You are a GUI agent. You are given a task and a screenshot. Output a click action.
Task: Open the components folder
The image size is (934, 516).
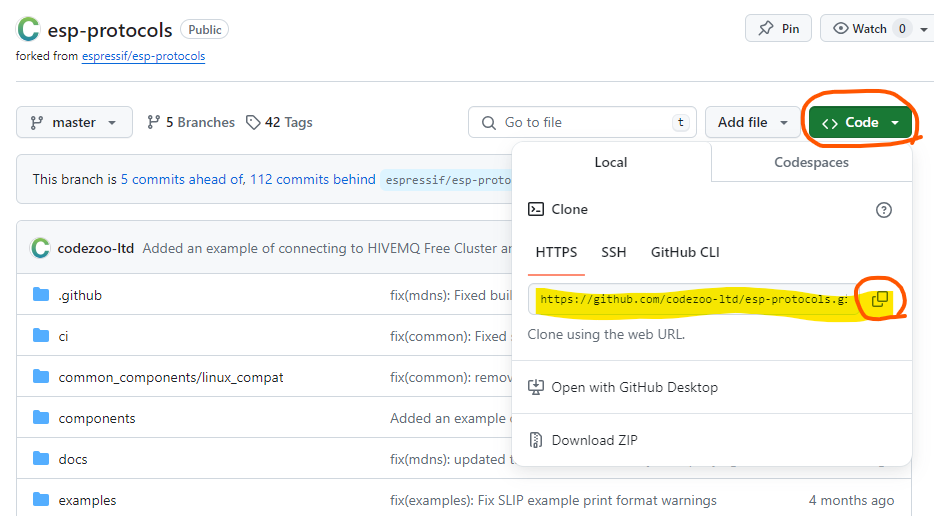click(x=97, y=419)
